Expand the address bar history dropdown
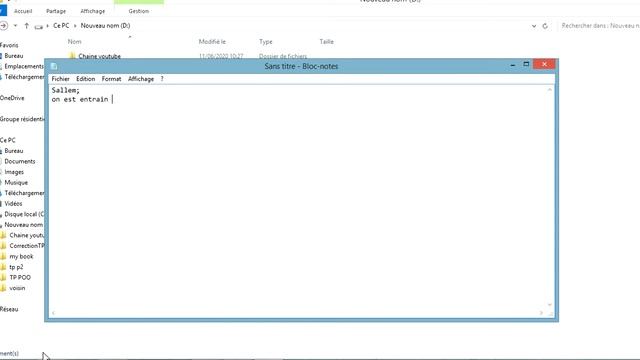This screenshot has height=360, width=640. point(534,26)
